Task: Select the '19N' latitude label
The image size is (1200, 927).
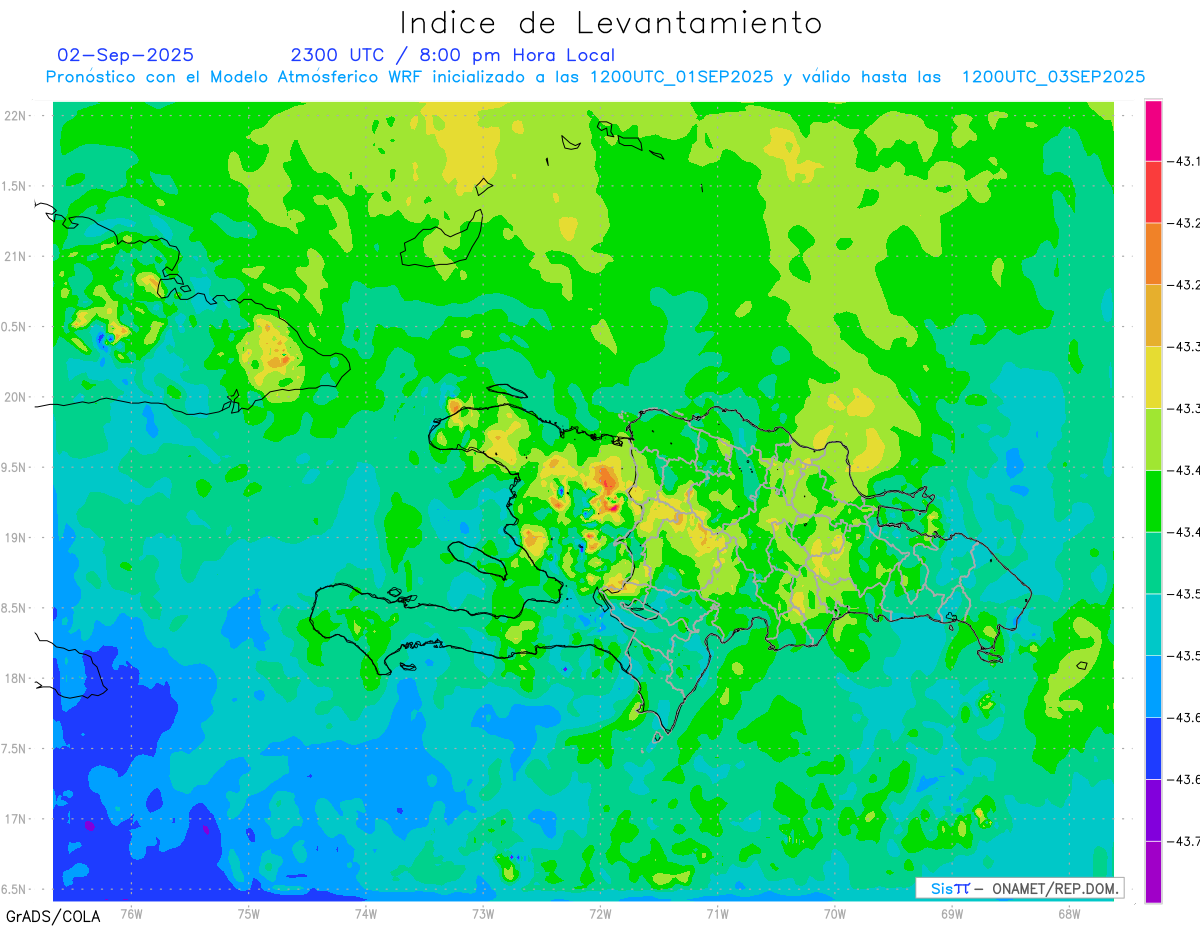Action: [16, 538]
